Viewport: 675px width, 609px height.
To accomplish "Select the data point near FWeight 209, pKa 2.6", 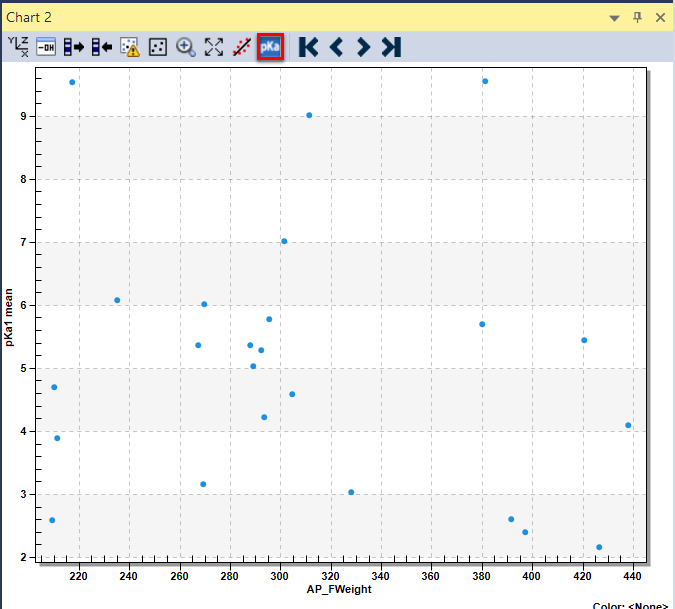I will pos(52,520).
